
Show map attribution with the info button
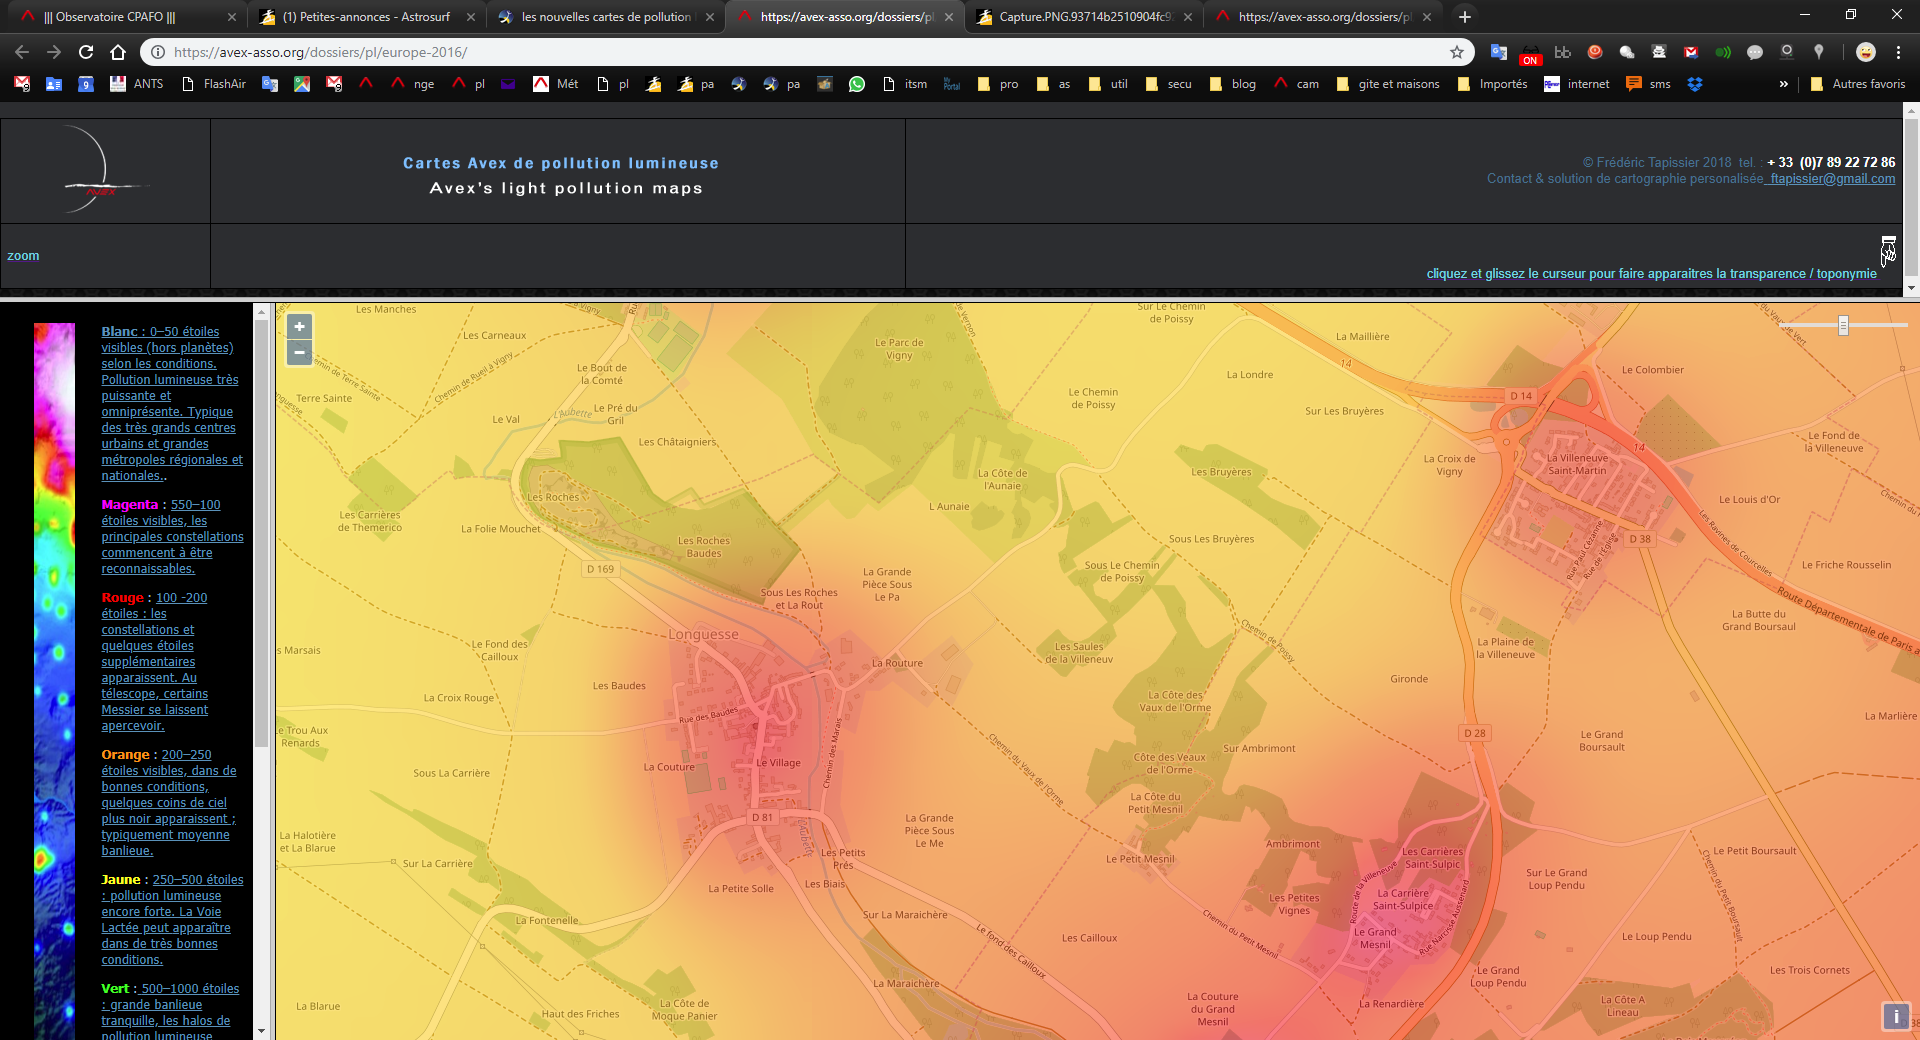1896,1016
